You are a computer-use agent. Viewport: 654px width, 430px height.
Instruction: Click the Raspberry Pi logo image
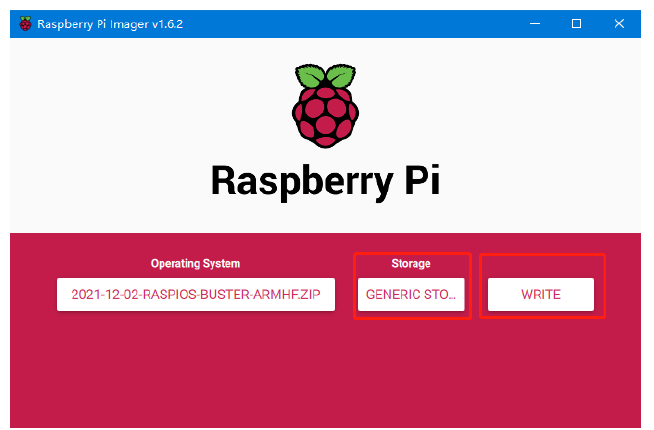325,106
